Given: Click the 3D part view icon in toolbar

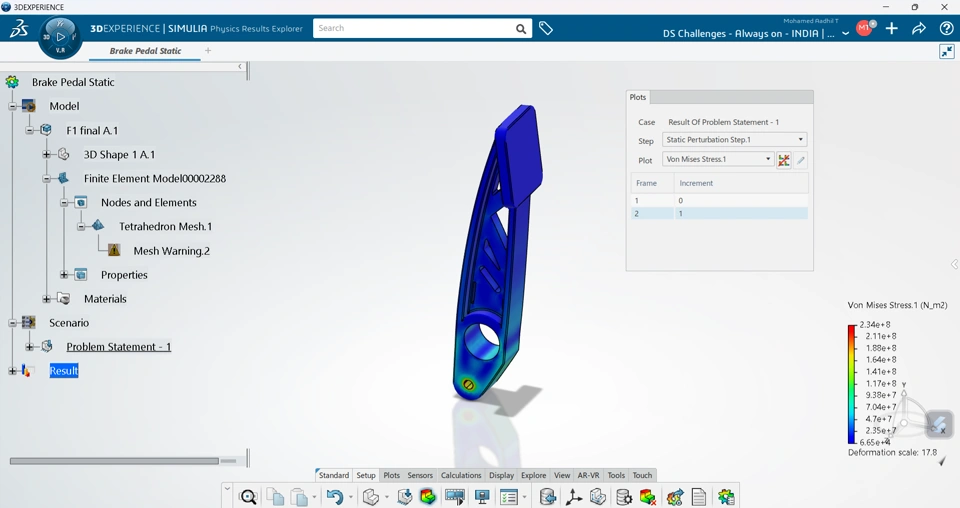Looking at the screenshot, I should pyautogui.click(x=370, y=497).
